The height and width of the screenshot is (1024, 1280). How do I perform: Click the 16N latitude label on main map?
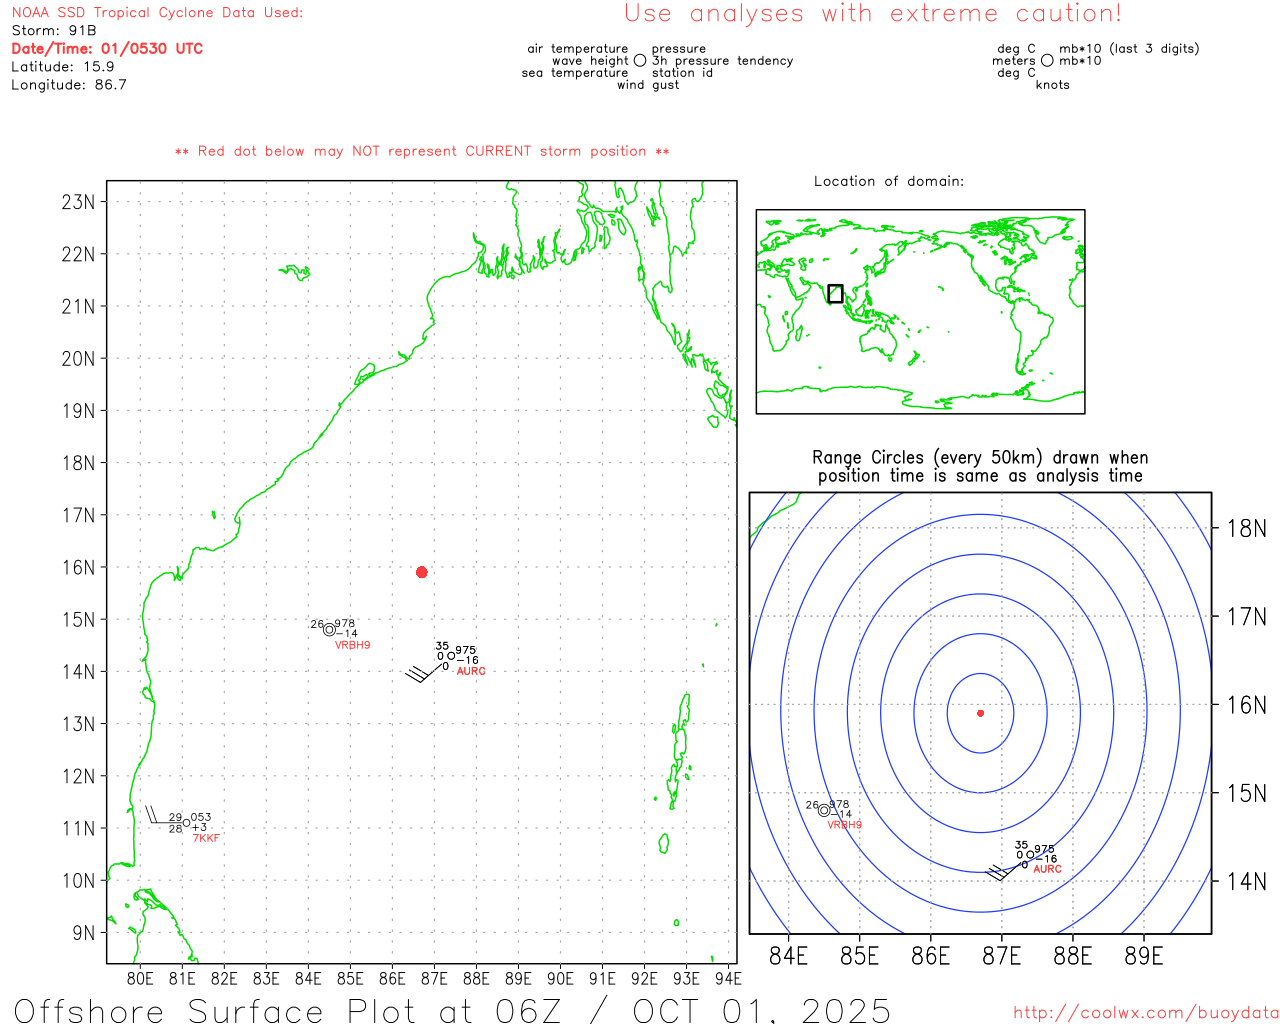pos(79,568)
